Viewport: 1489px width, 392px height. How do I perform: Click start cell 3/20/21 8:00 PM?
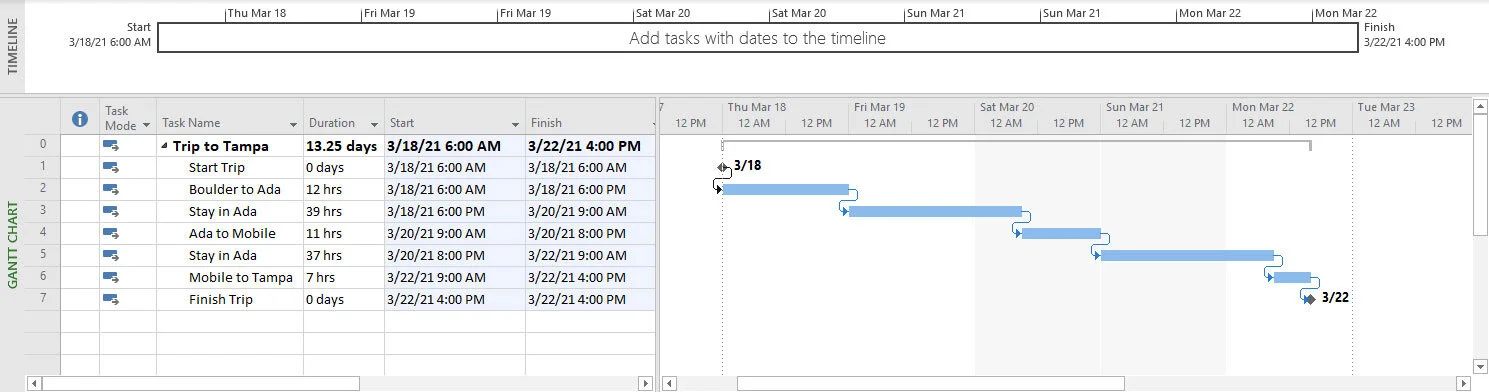click(x=455, y=256)
